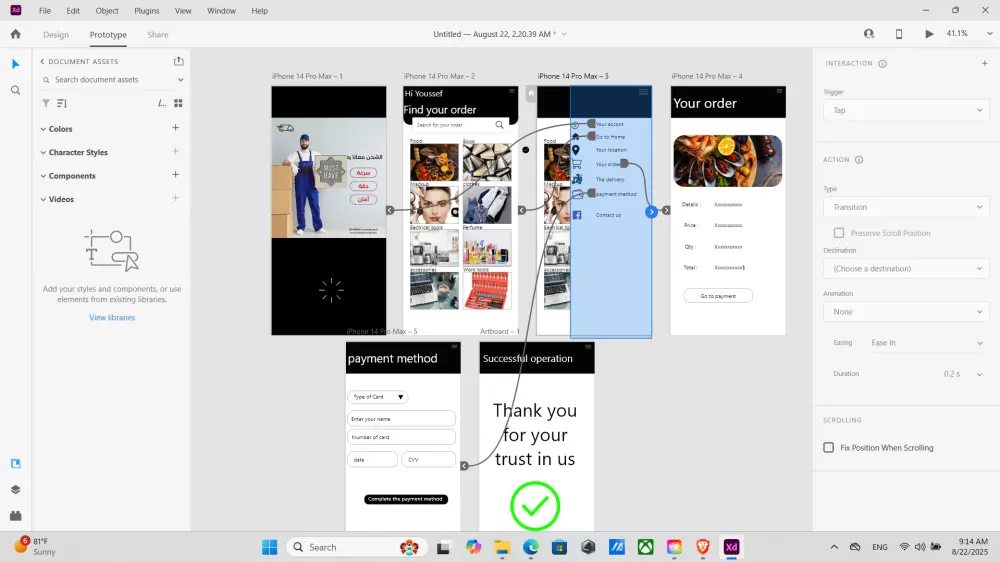This screenshot has height=562, width=1000.
Task: Start desktop preview with play icon
Action: pyautogui.click(x=929, y=34)
